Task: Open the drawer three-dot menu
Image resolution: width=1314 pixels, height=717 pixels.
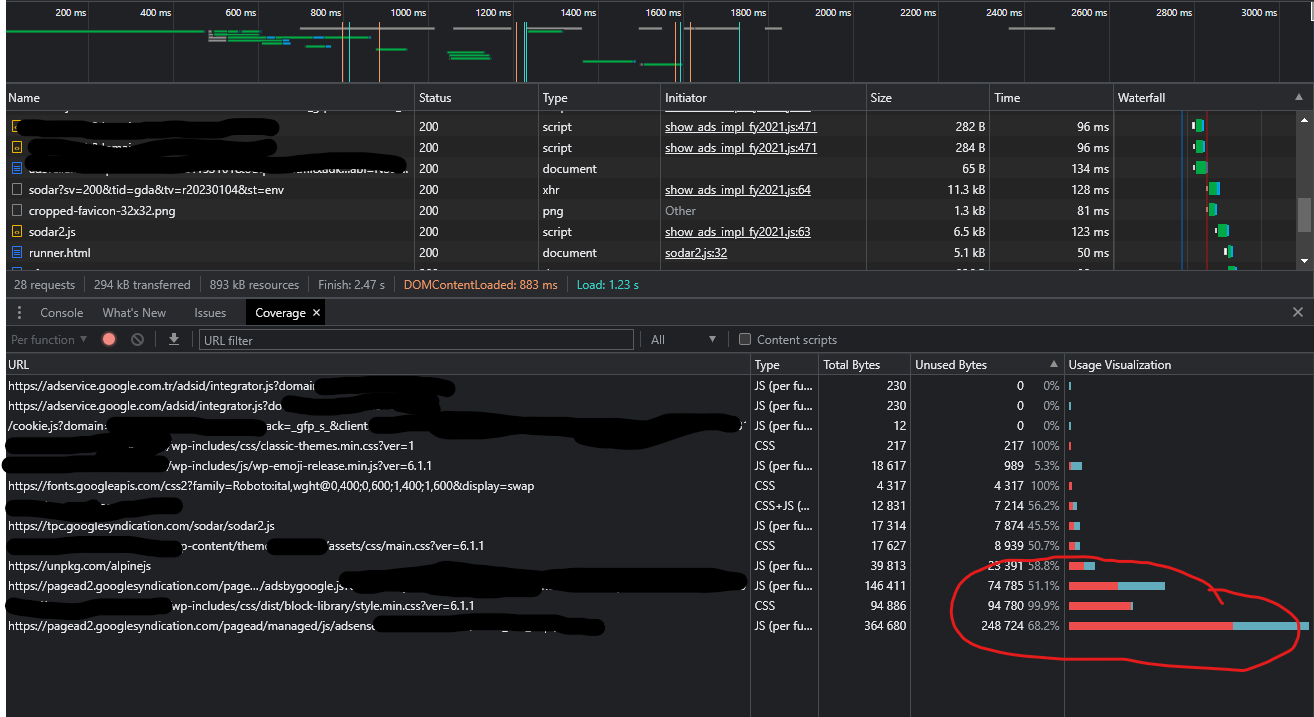Action: tap(19, 313)
